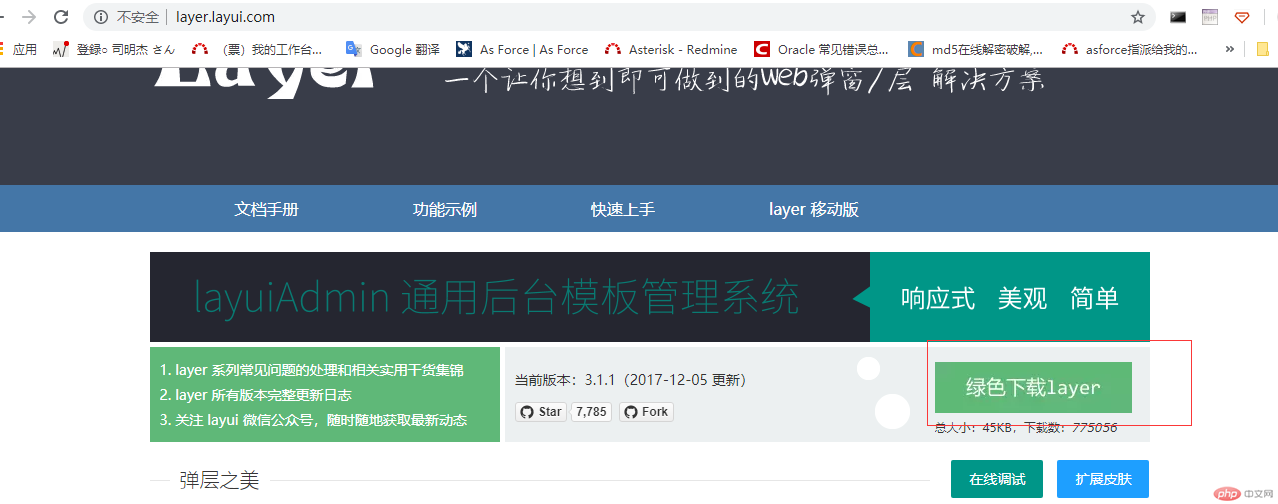This screenshot has height=504, width=1278.
Task: Click the address bar URL field
Action: (x=600, y=17)
